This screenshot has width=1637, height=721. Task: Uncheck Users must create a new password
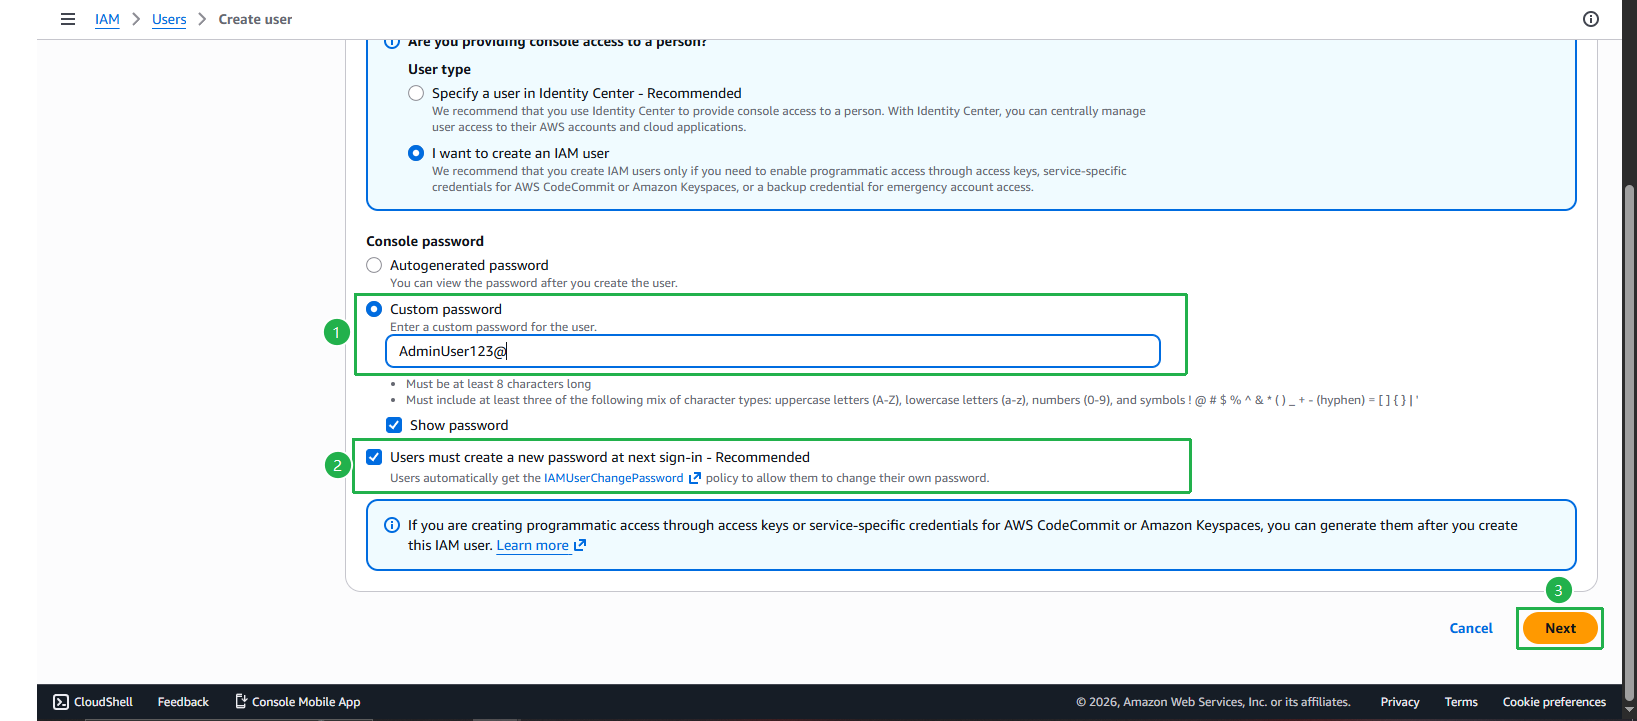click(374, 457)
